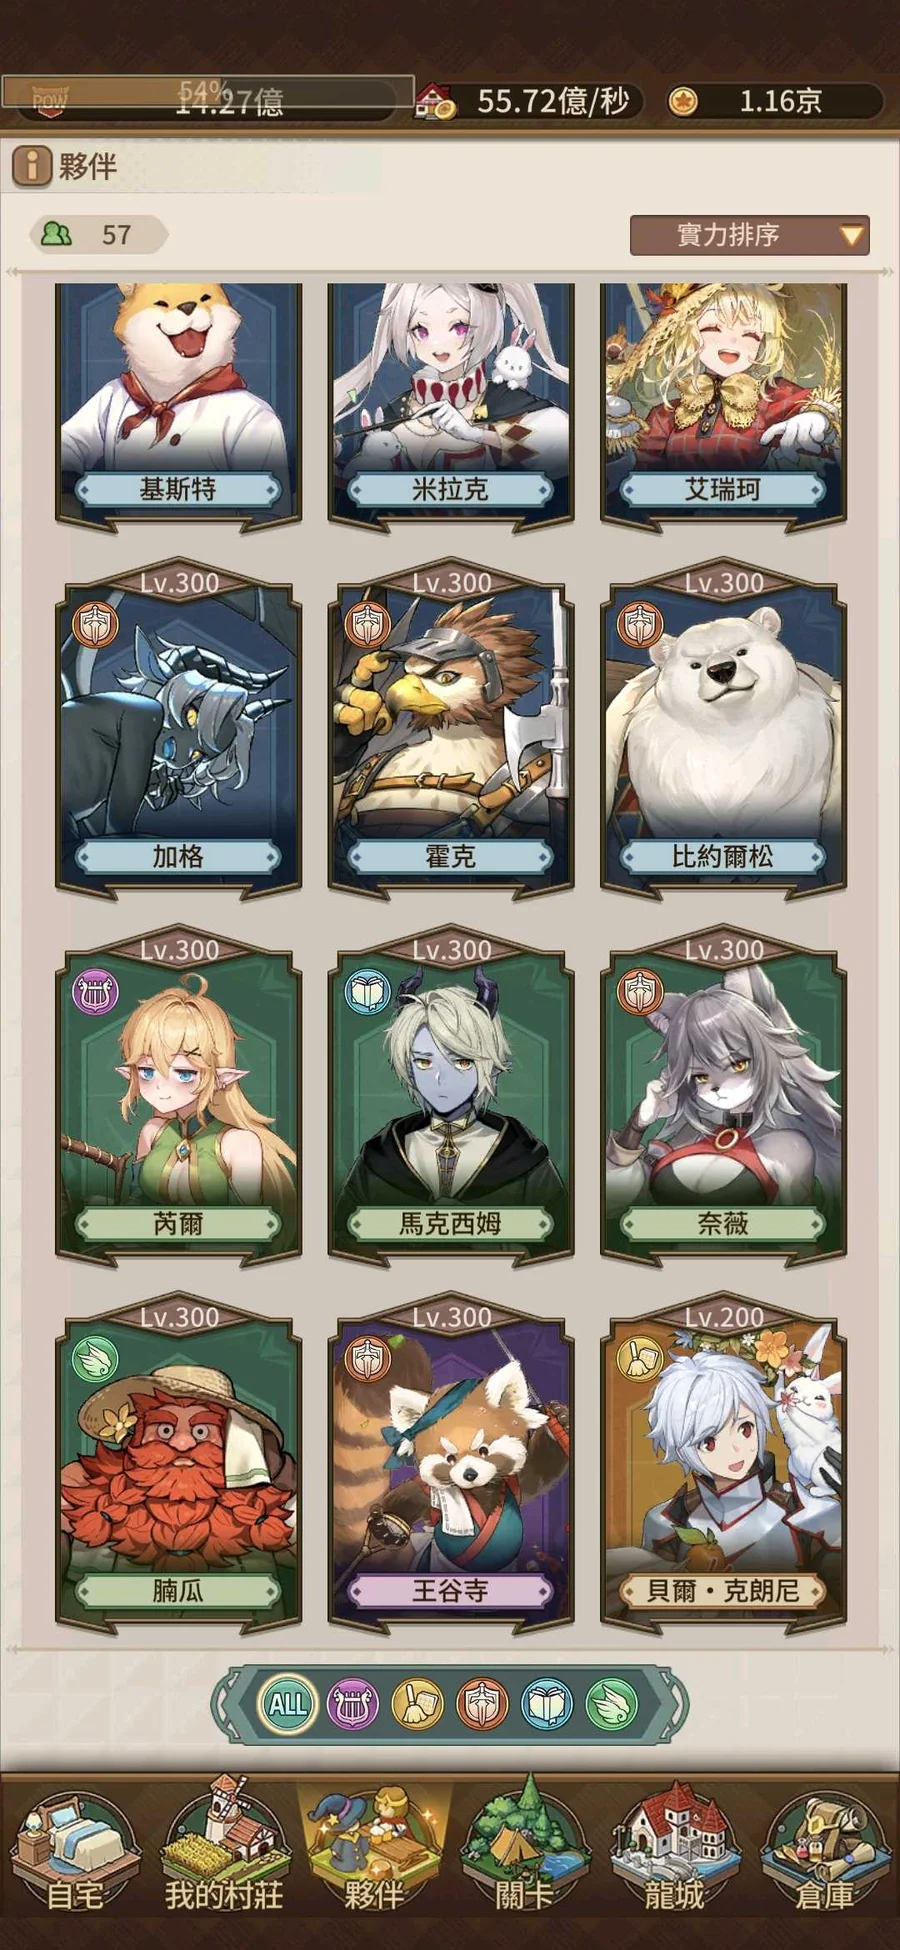
Task: Filter partners by book class icon
Action: [547, 1704]
